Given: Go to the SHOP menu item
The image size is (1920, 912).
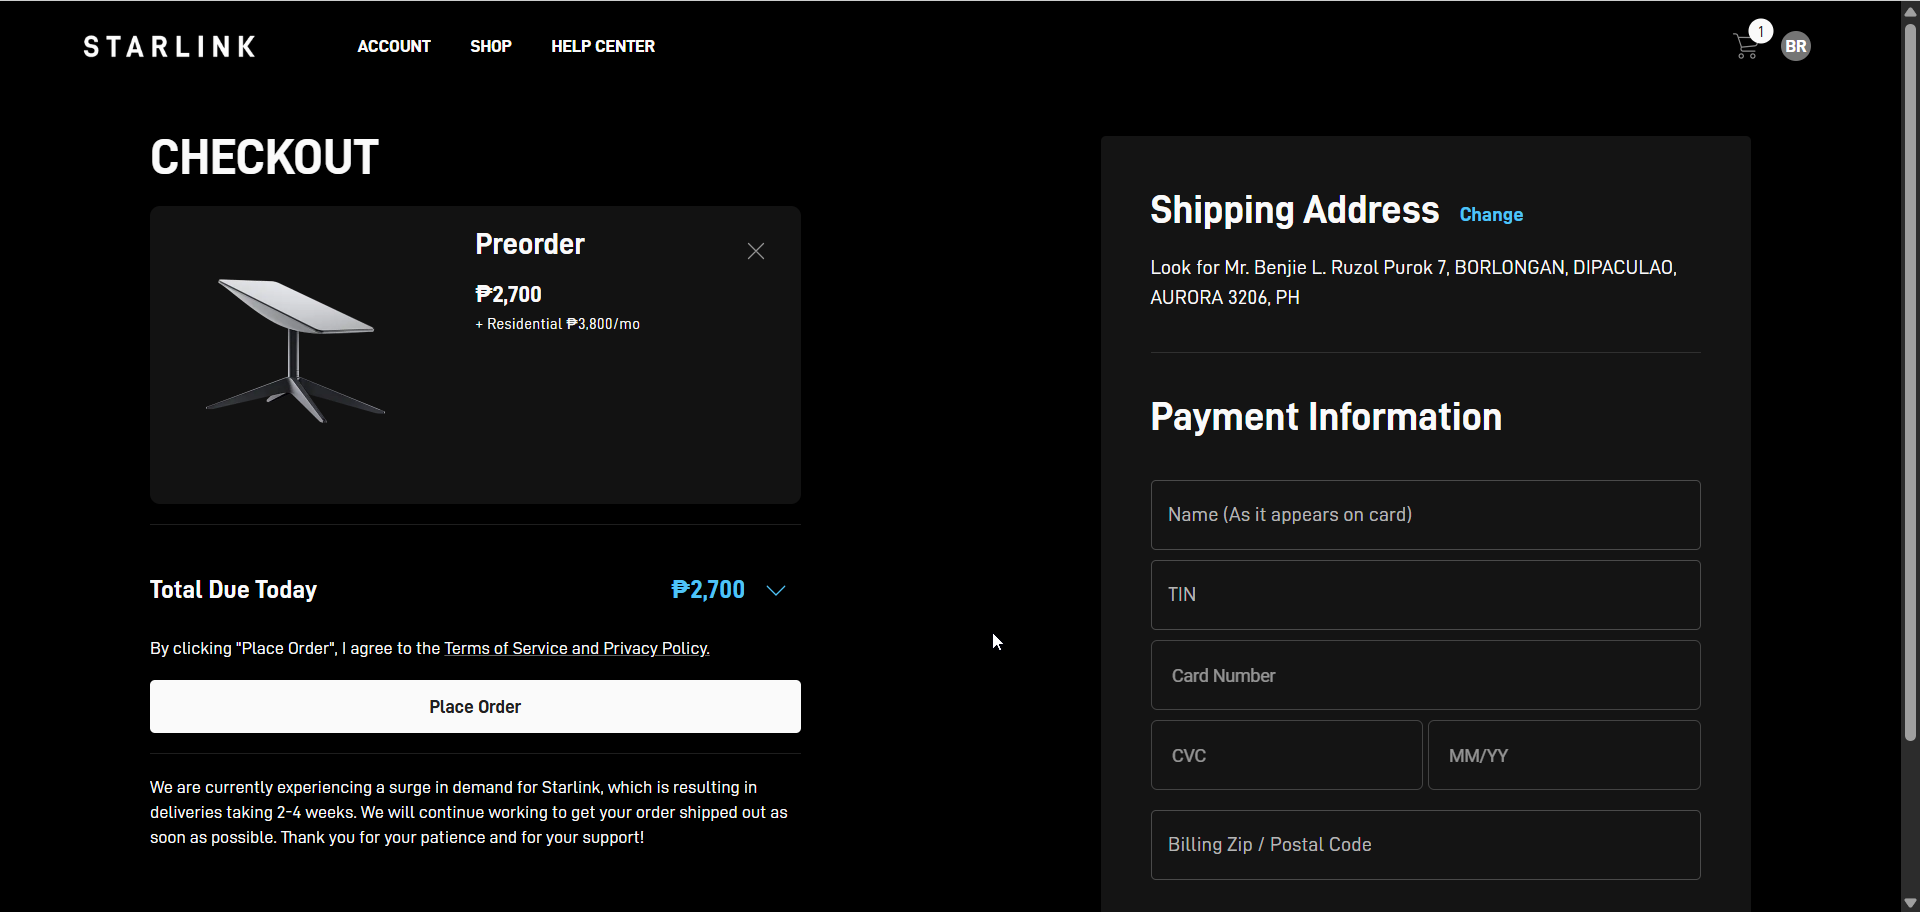Looking at the screenshot, I should [491, 46].
